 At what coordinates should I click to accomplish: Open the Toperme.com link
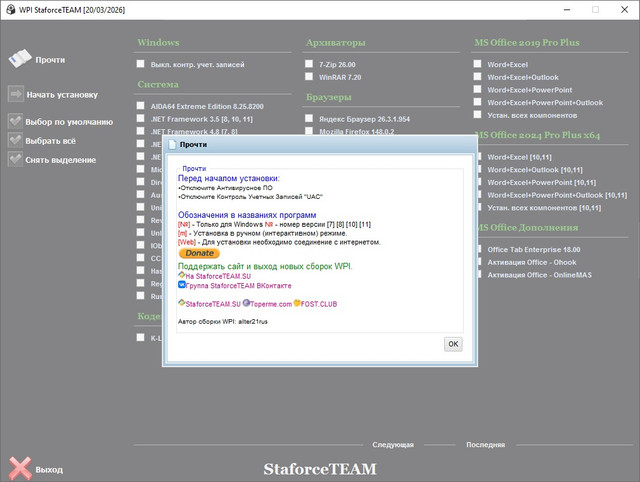click(271, 304)
